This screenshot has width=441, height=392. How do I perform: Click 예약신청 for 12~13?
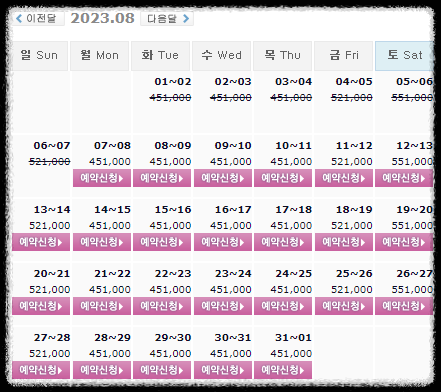pyautogui.click(x=404, y=178)
